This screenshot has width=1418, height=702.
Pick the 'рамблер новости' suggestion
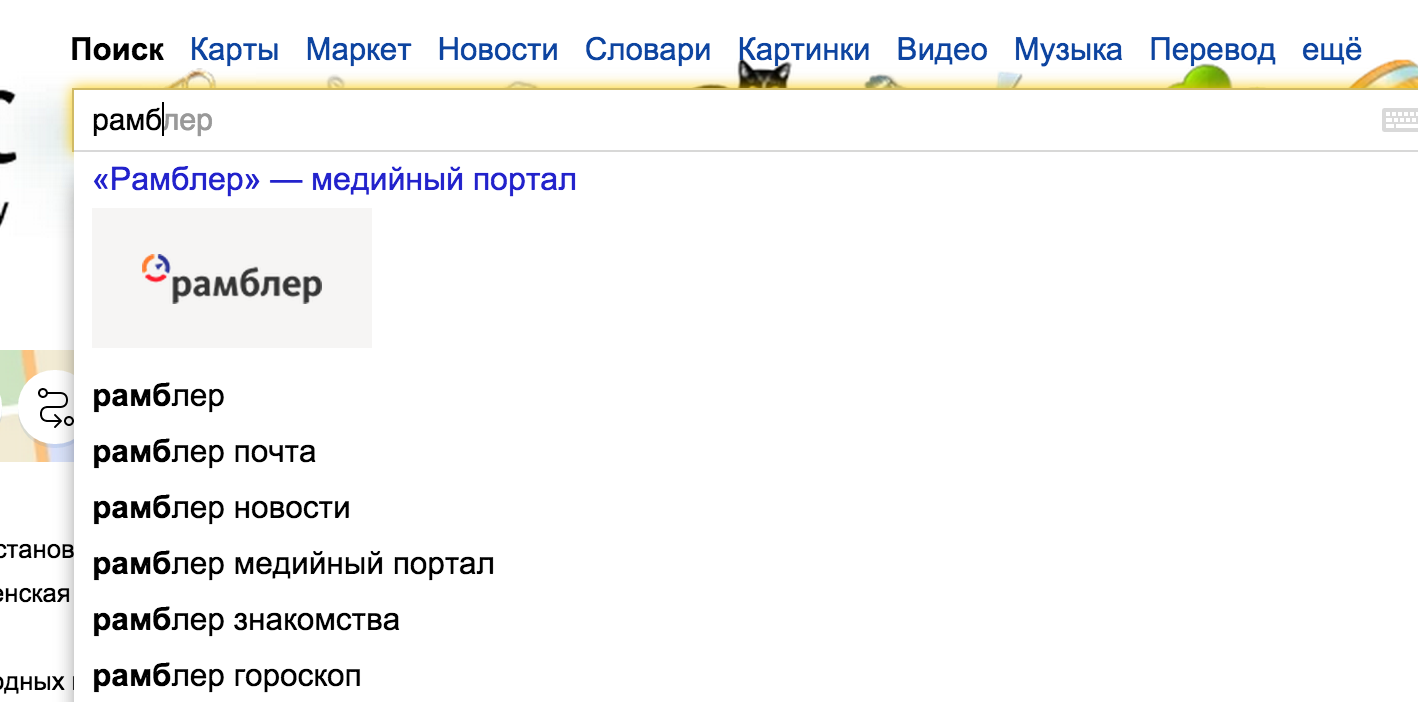(x=221, y=508)
